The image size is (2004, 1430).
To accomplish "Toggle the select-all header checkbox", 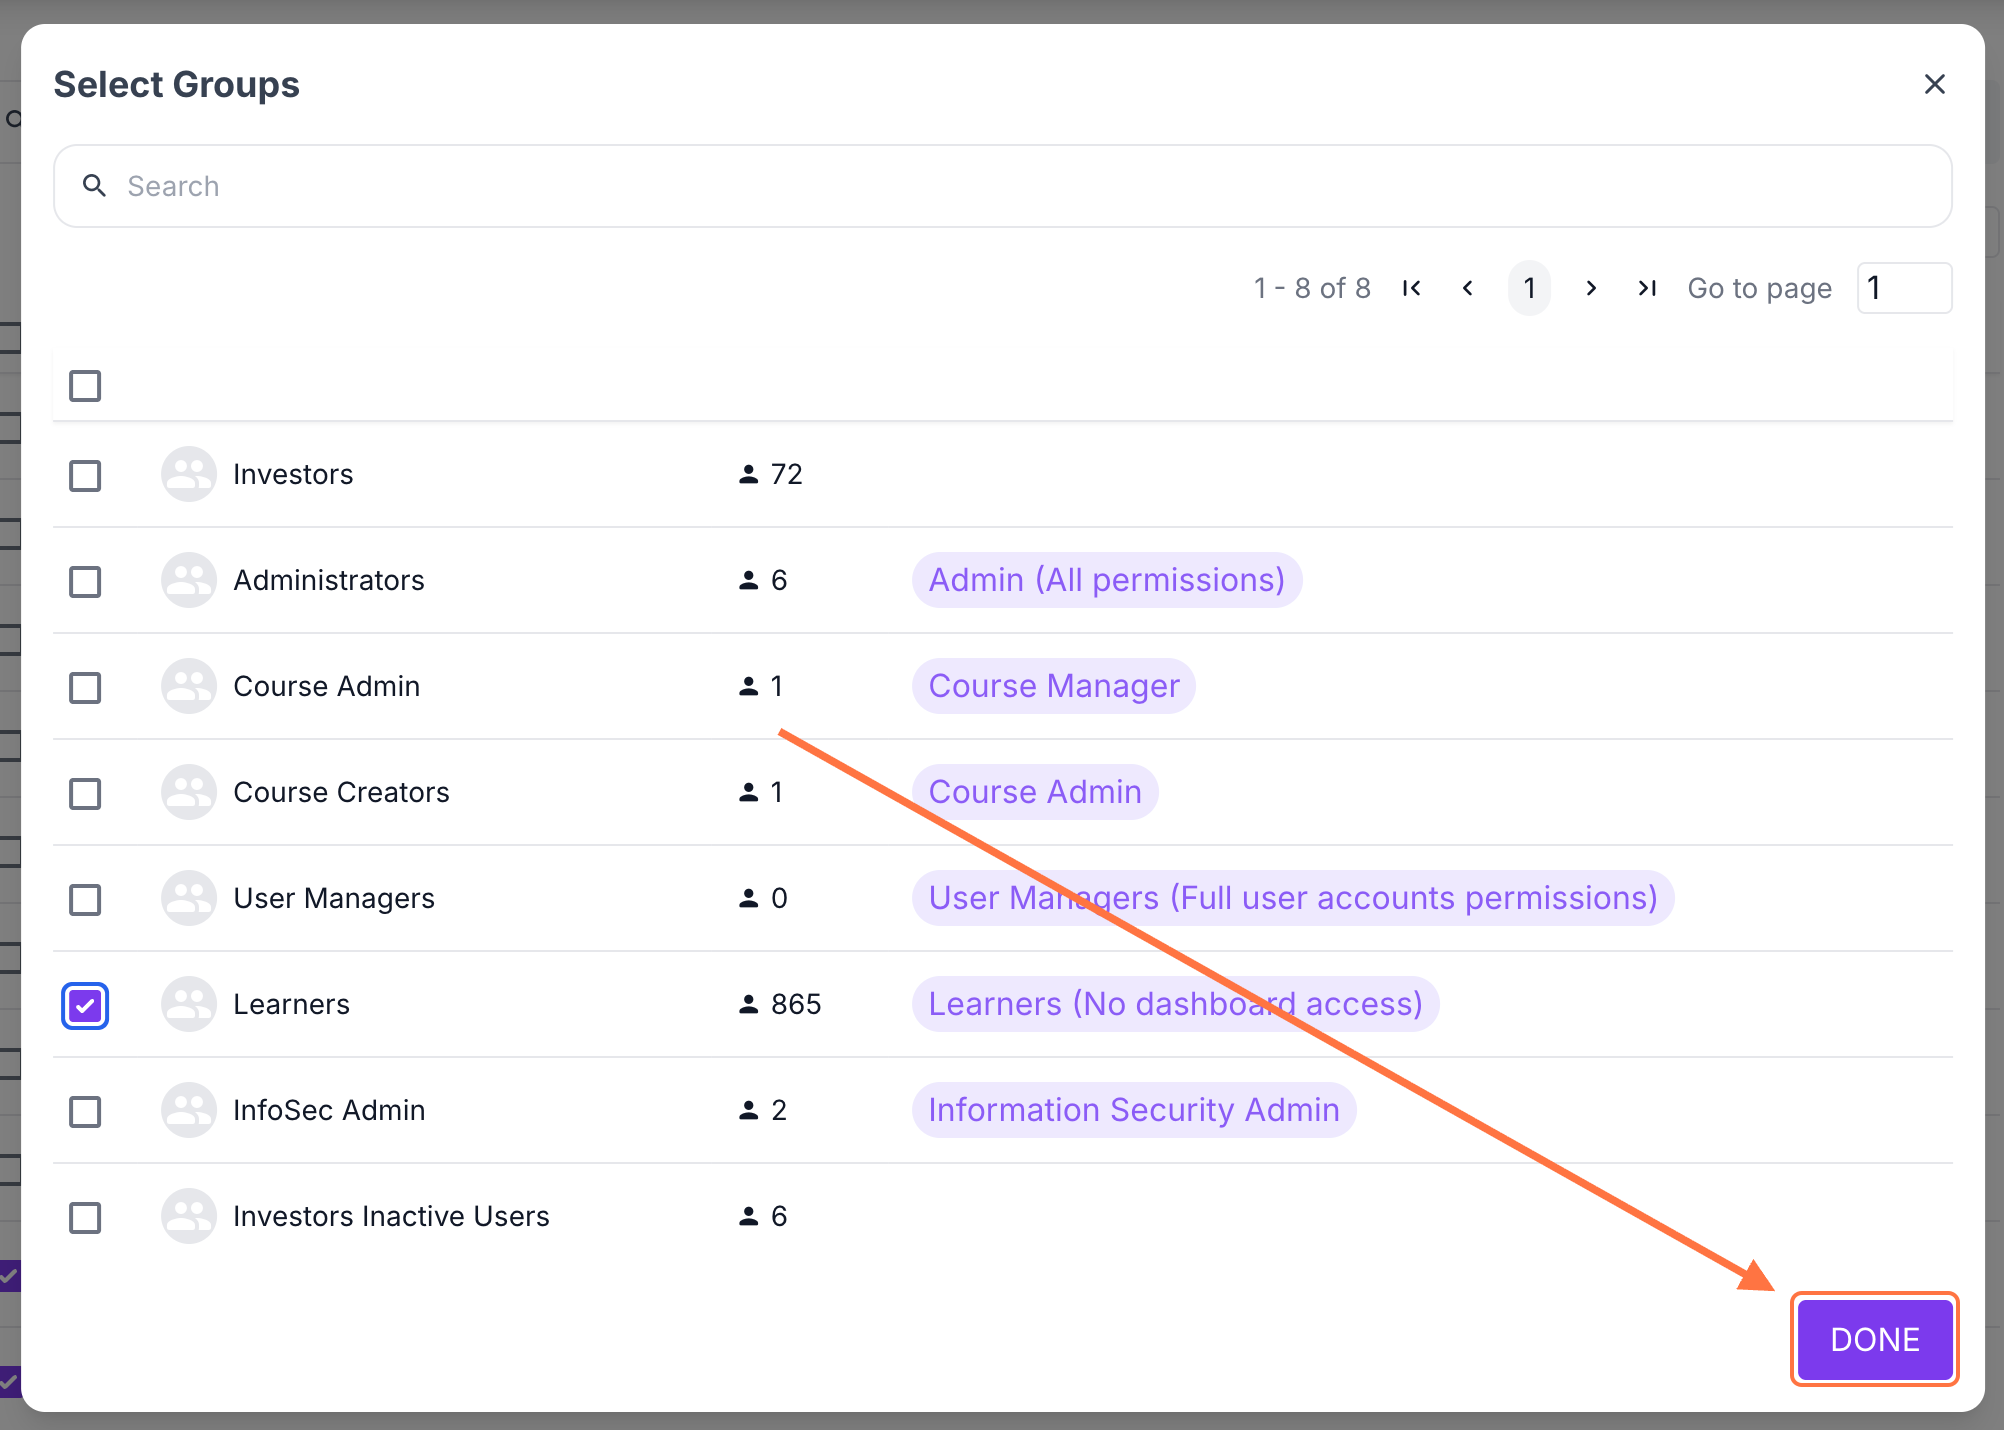I will [x=85, y=386].
